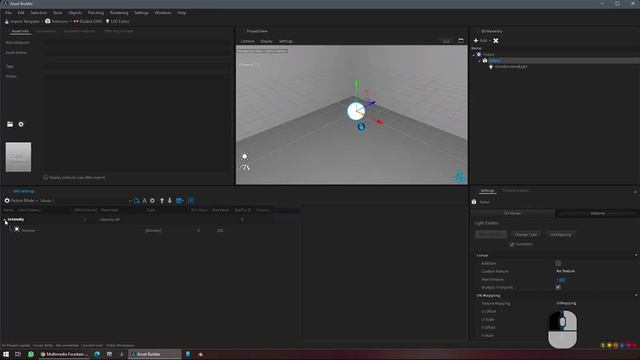This screenshot has width=640, height=360.
Task: Click the Disable DMX toolbar button
Action: [x=87, y=21]
